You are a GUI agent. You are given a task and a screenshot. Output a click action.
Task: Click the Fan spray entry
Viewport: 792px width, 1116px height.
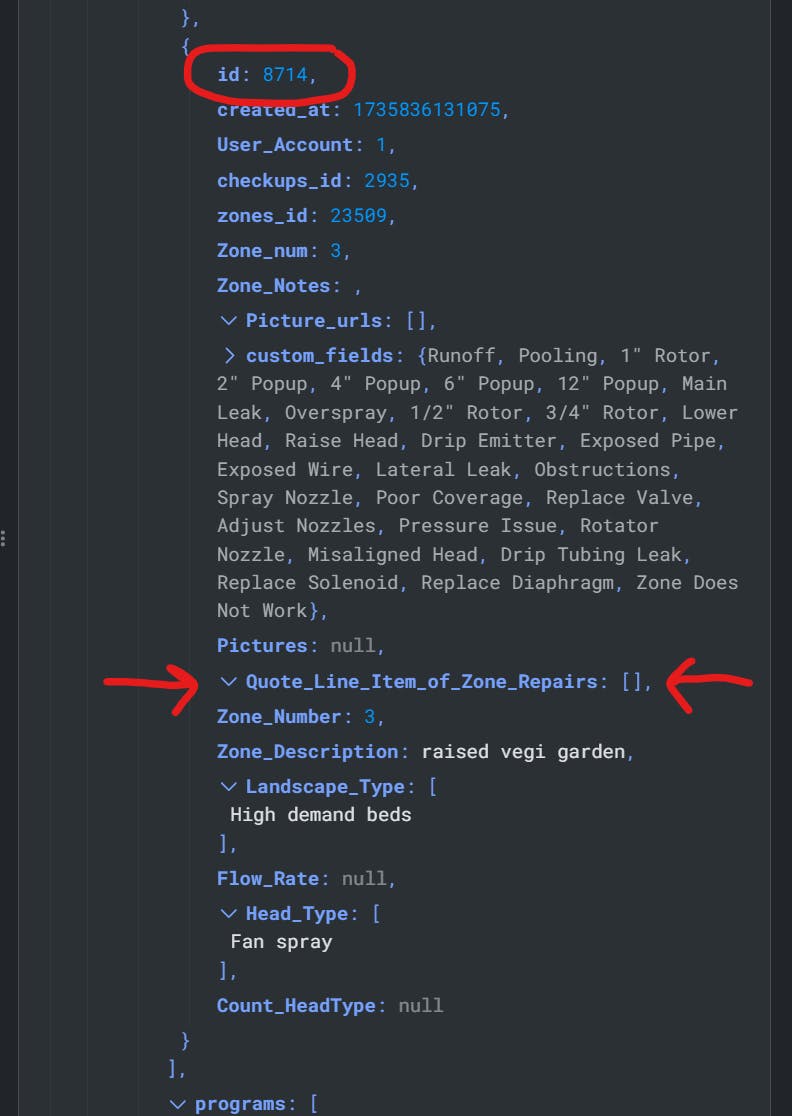(281, 942)
